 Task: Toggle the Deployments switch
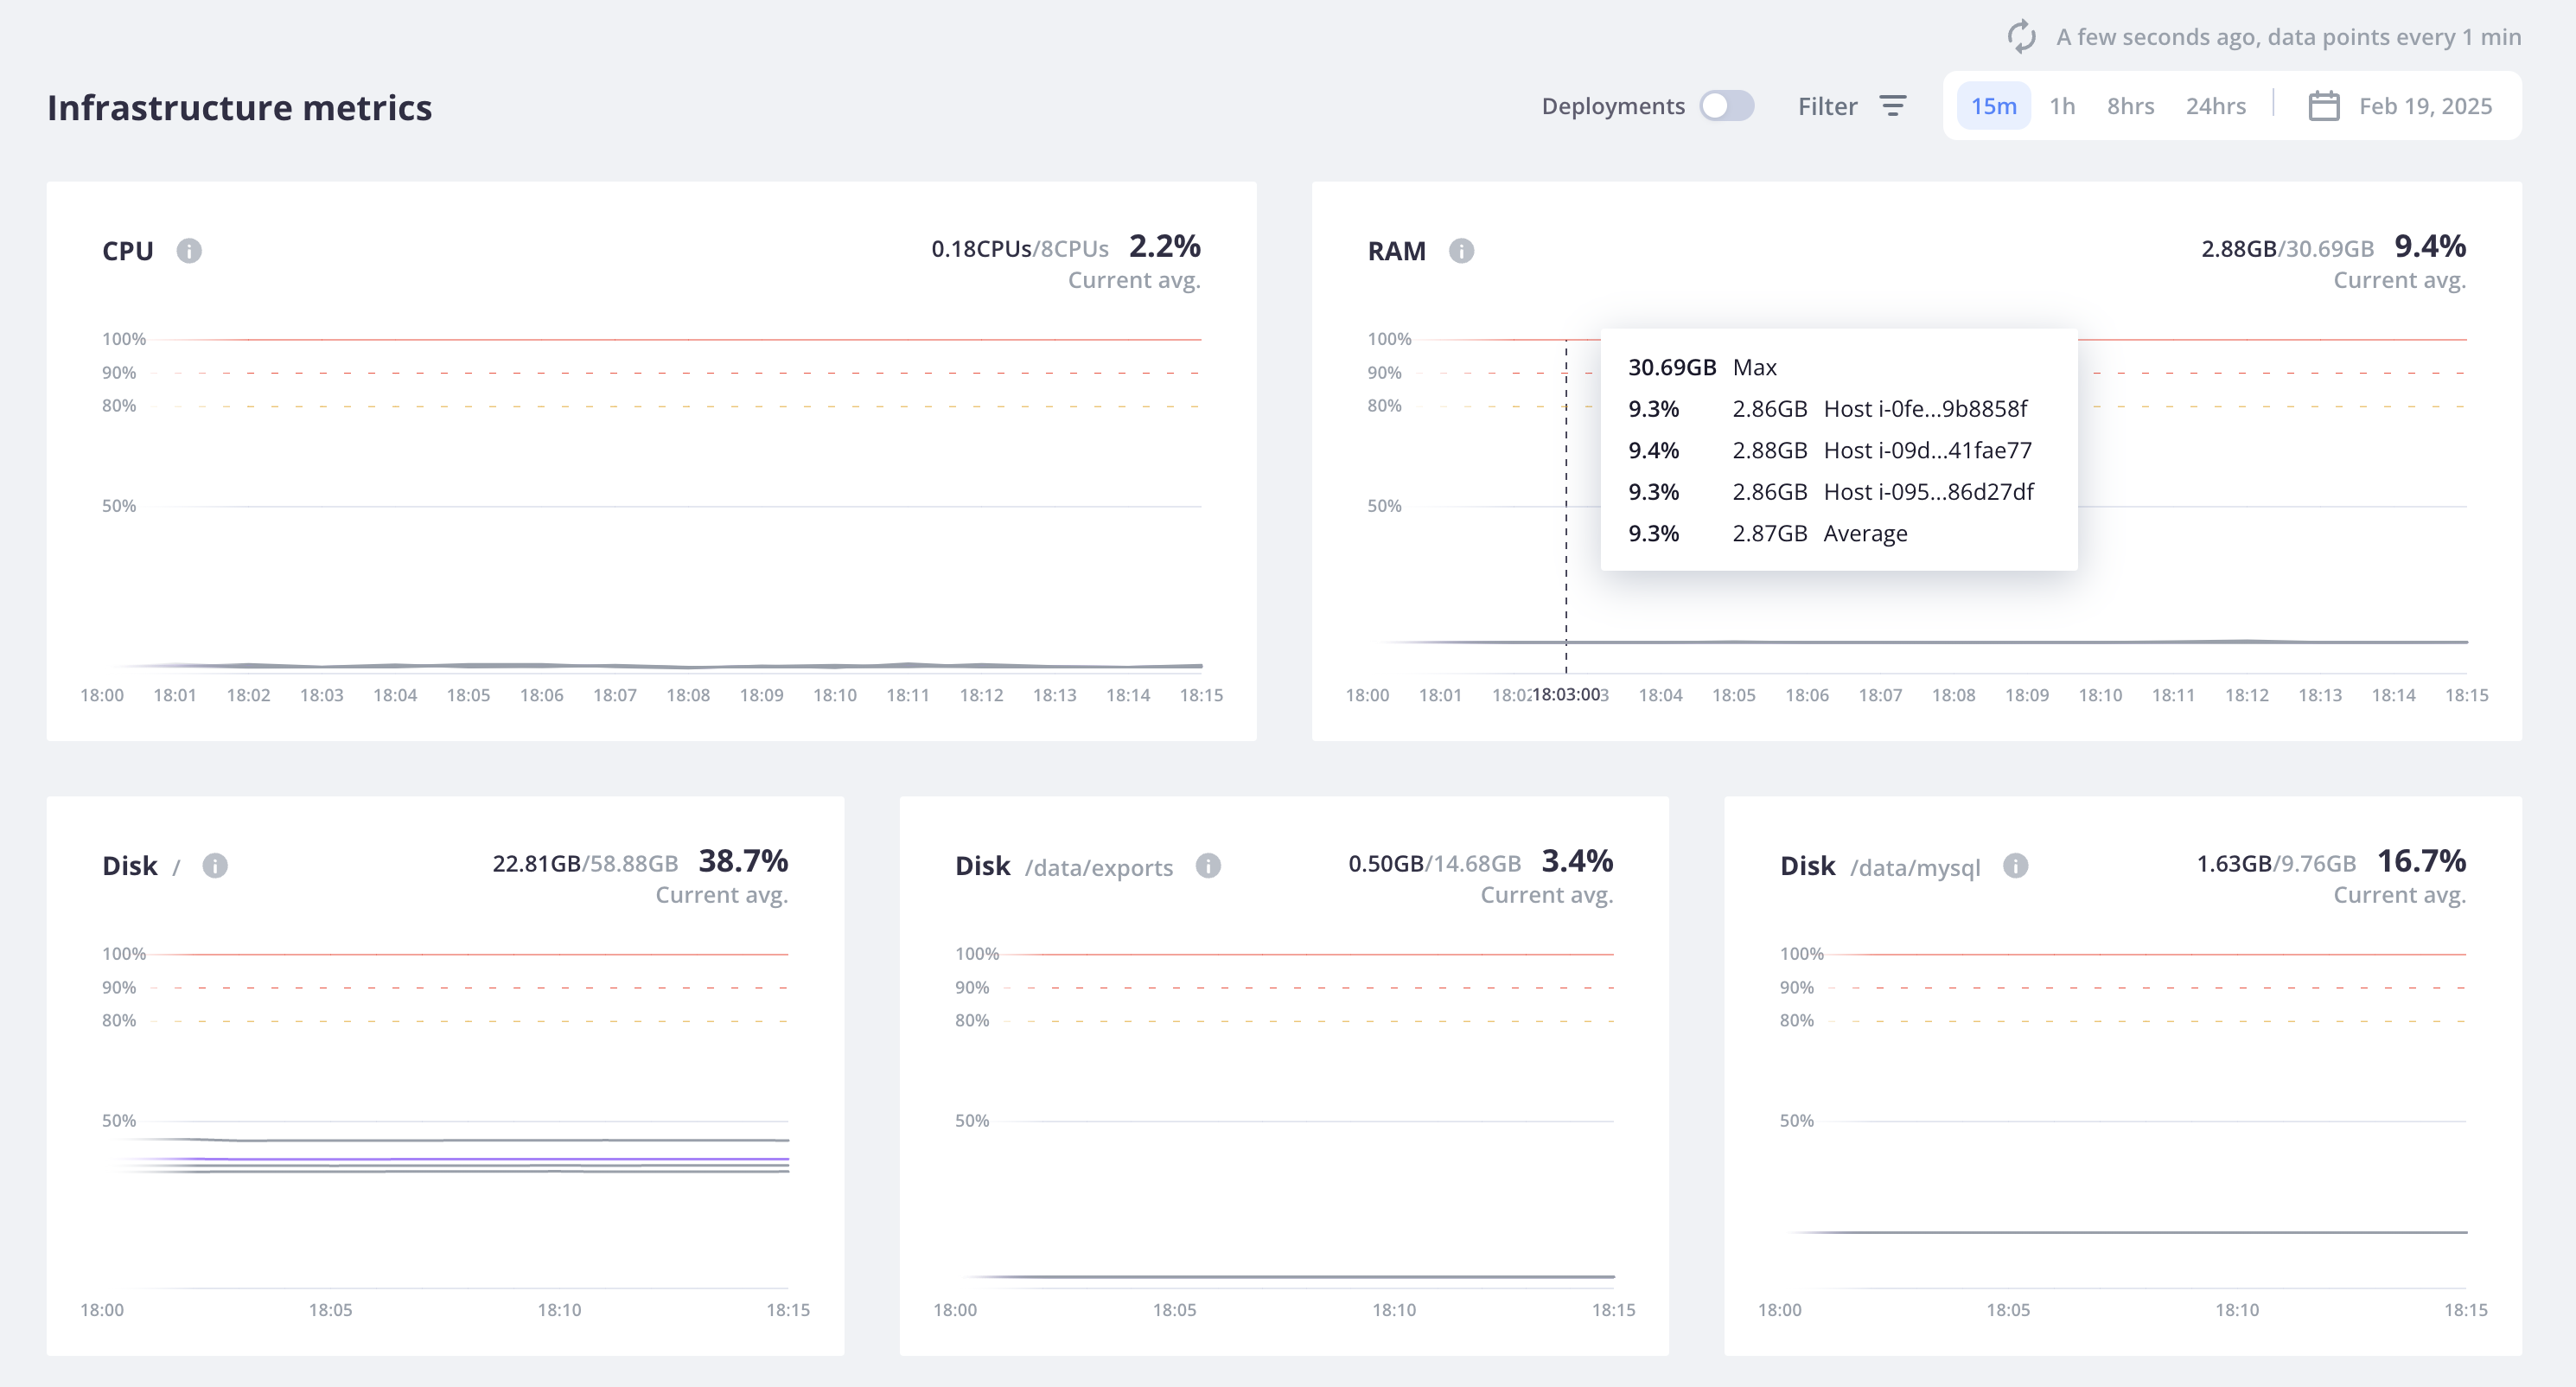(x=1727, y=106)
